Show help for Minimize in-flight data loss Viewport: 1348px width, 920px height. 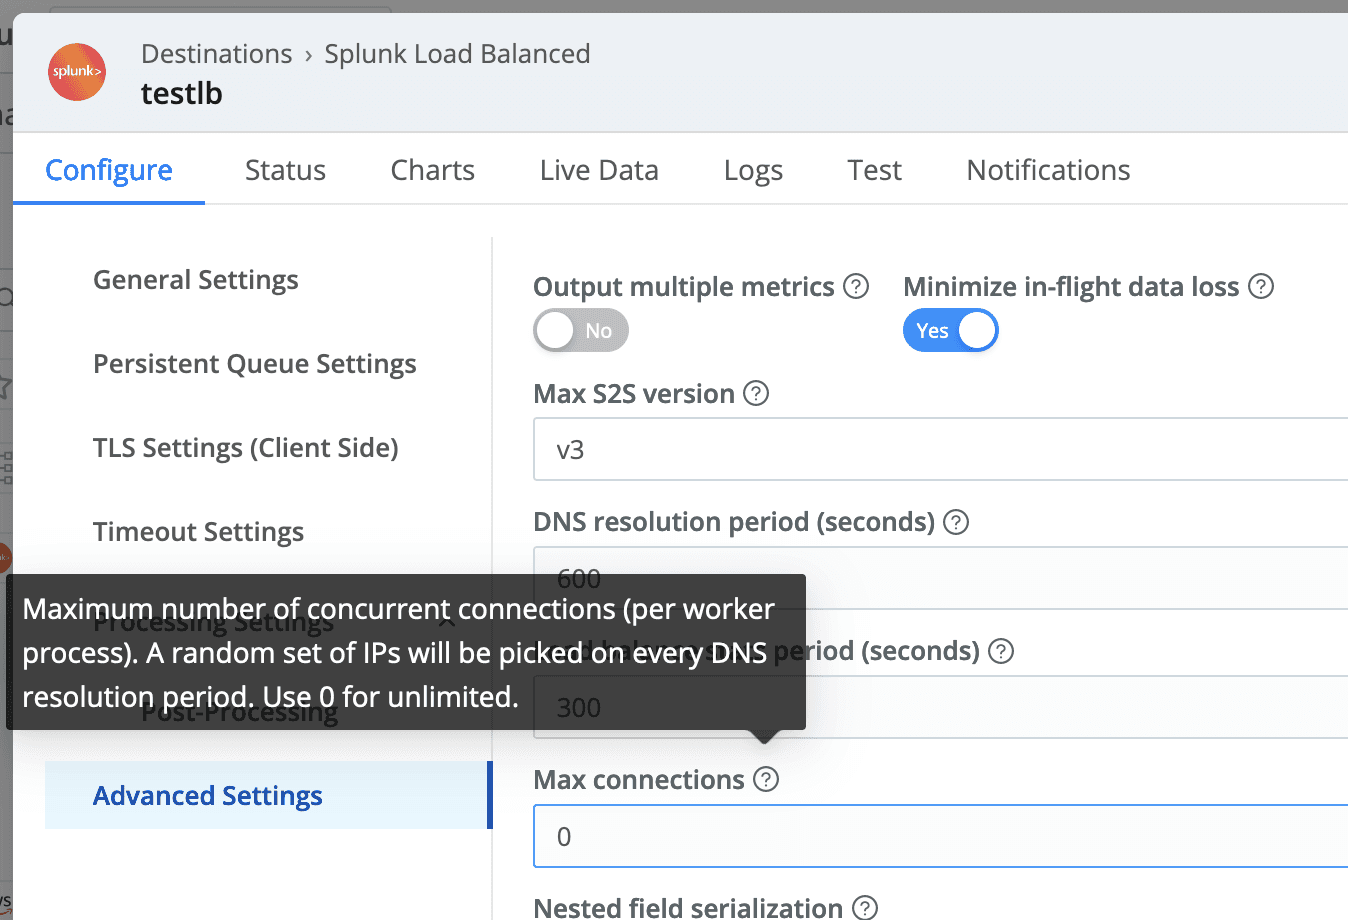[1261, 287]
